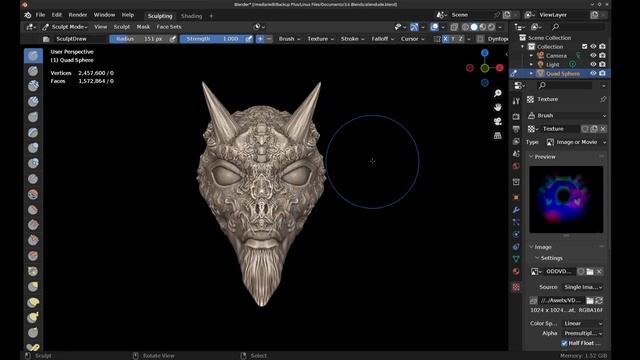Collapse the Collection tree in outliner
The image size is (640, 360).
click(x=523, y=47)
